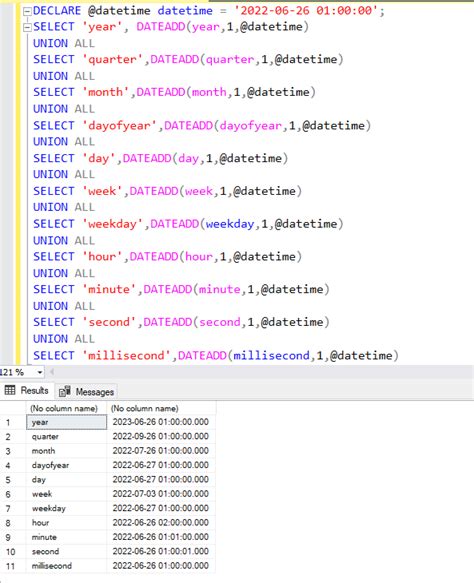Viewport: 474px width, 583px height.
Task: Select cell 2022-09-26 01:00:00.000
Action: point(161,437)
